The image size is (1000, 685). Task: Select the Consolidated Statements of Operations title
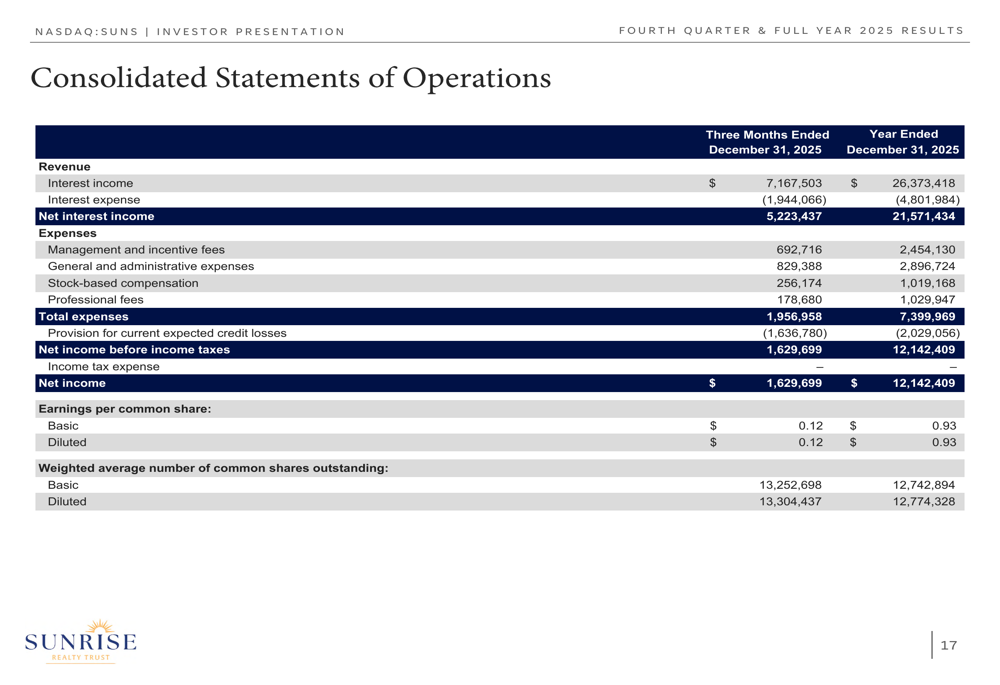coord(291,78)
